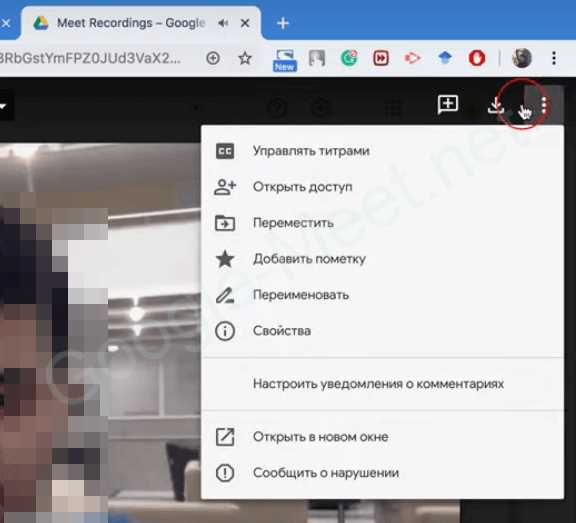Click Добавить пометку menu item
576x523 pixels.
tap(382, 259)
